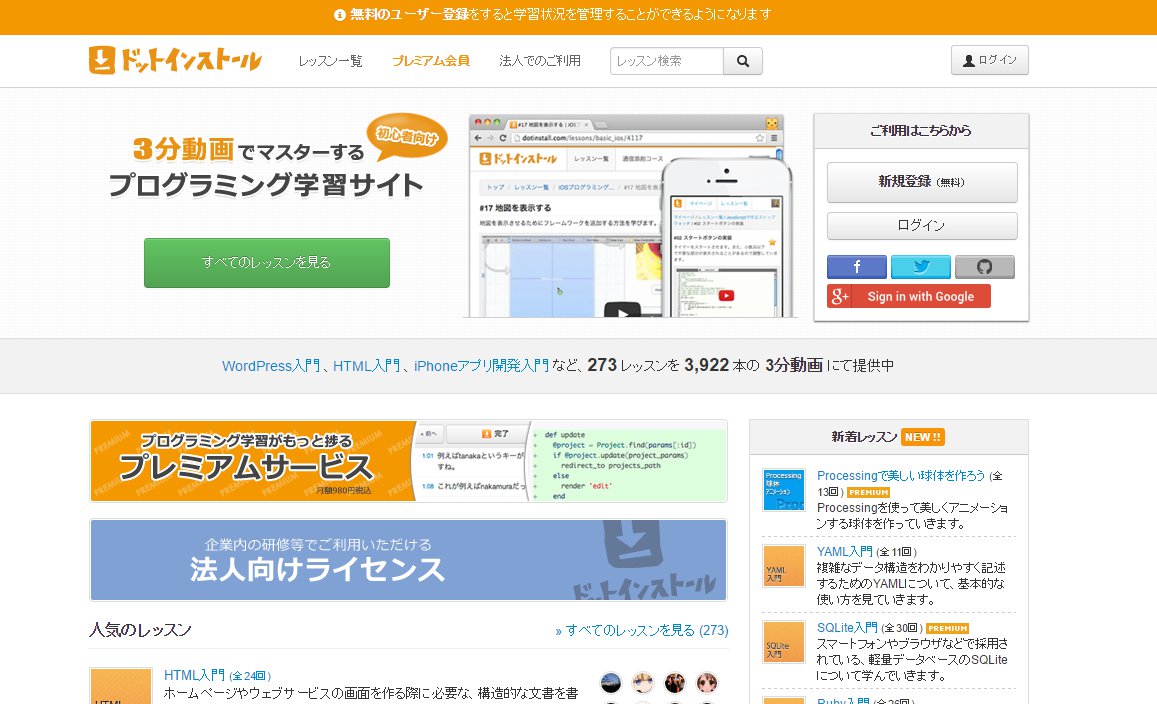Click the ドットインストール logo in header
1157x704 pixels.
pyautogui.click(x=175, y=60)
